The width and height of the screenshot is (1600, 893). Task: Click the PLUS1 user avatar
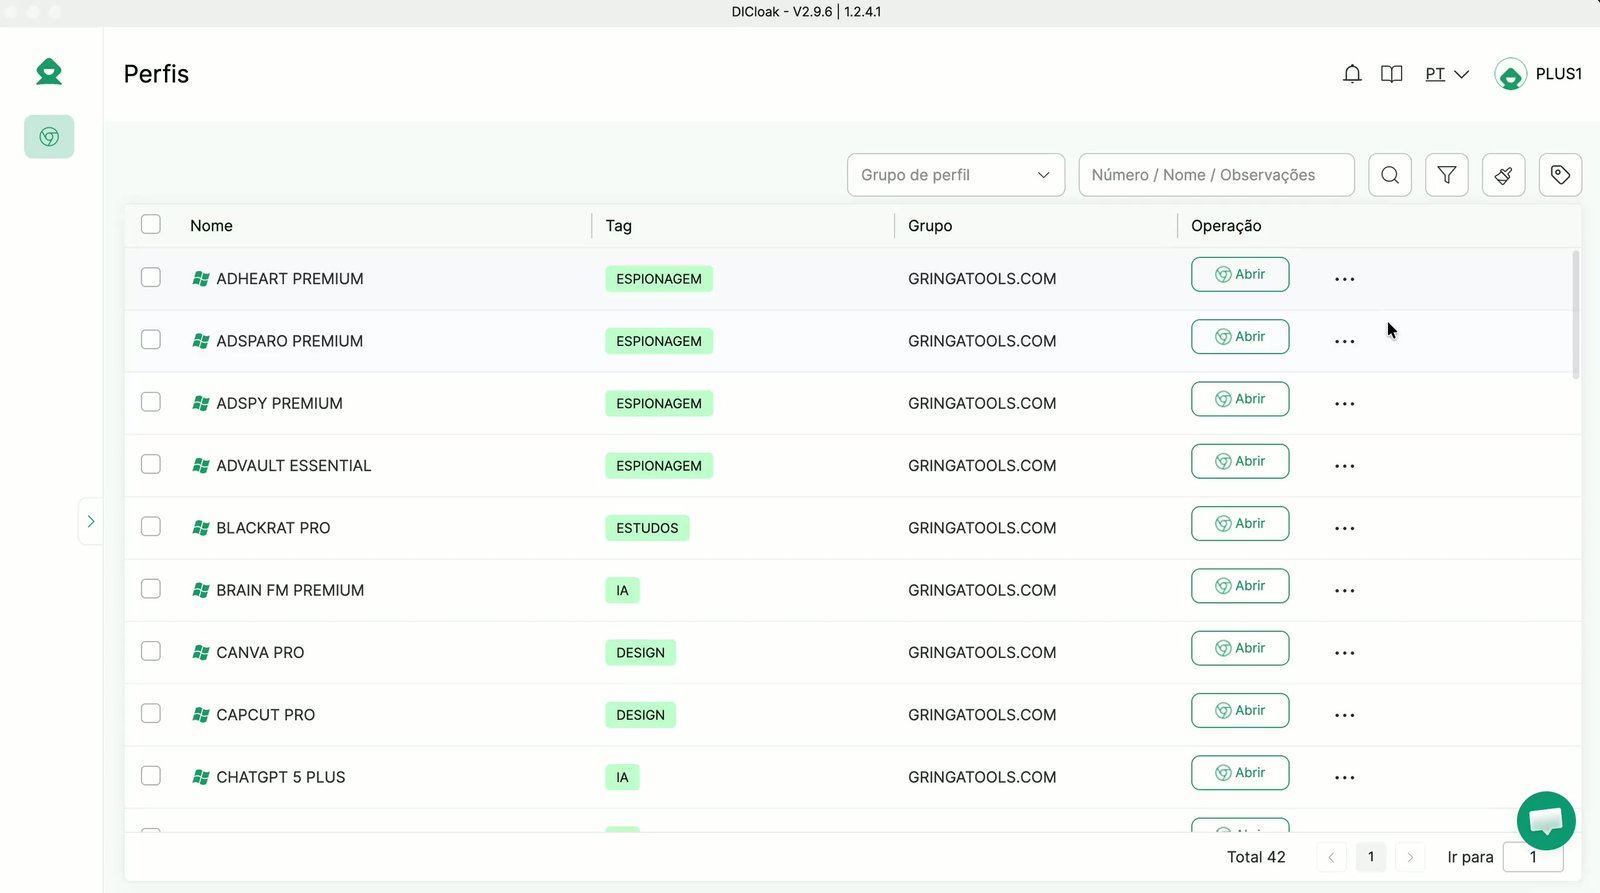[1510, 74]
